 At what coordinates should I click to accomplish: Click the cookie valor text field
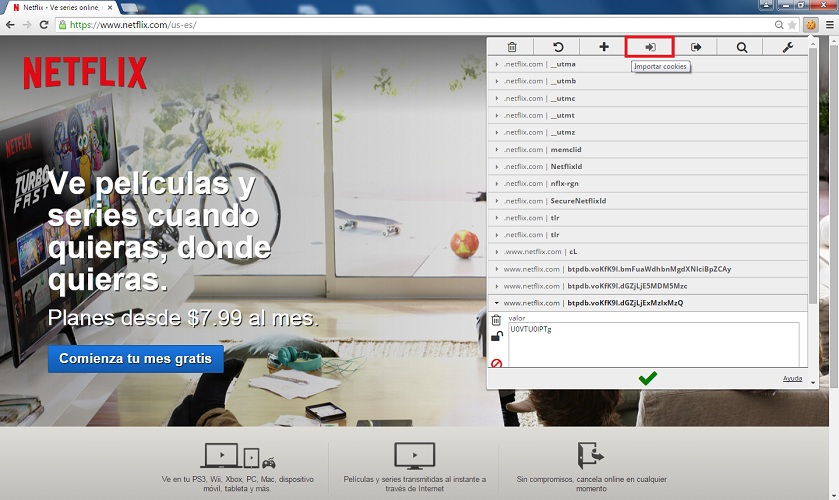tap(653, 344)
